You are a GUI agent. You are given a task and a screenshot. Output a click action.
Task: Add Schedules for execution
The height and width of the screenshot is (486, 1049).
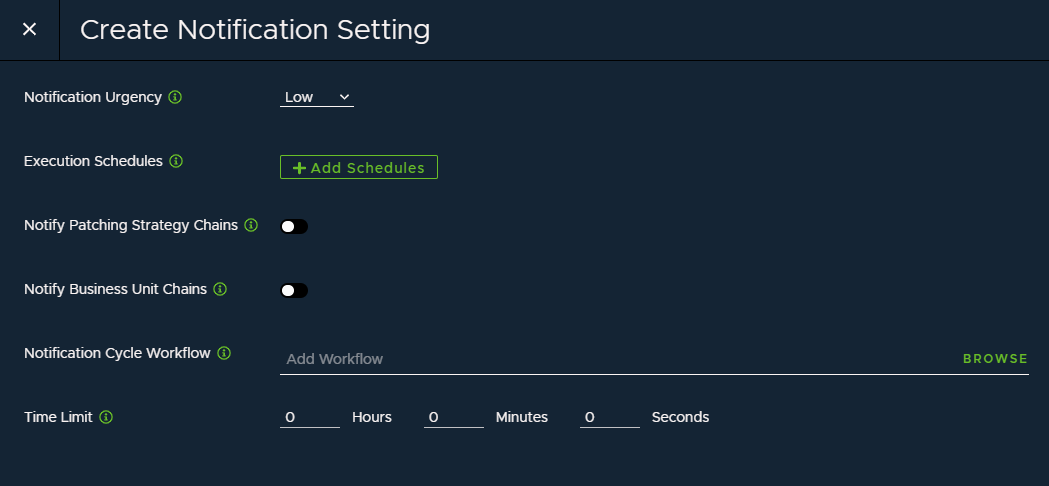[359, 167]
